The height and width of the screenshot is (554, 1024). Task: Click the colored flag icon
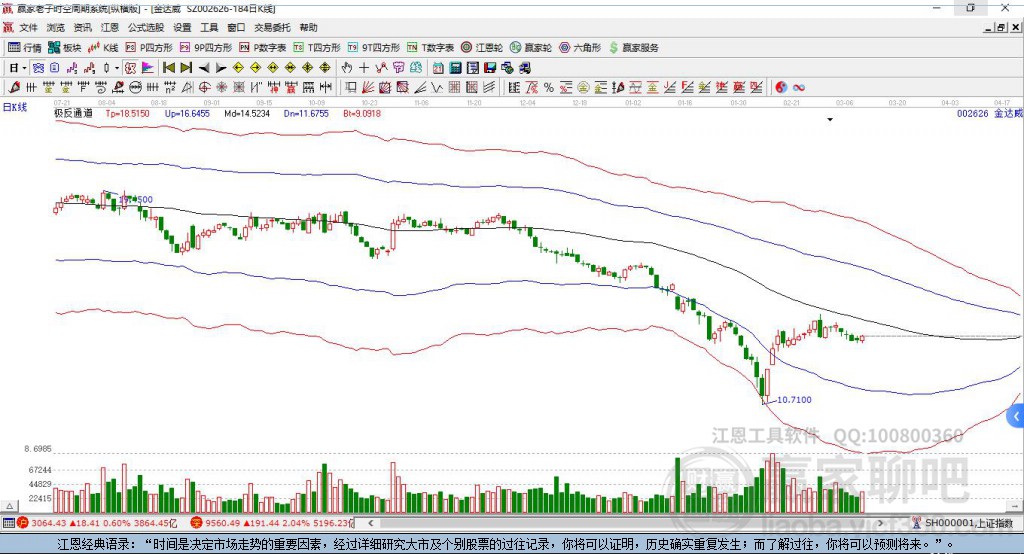pyautogui.click(x=148, y=68)
